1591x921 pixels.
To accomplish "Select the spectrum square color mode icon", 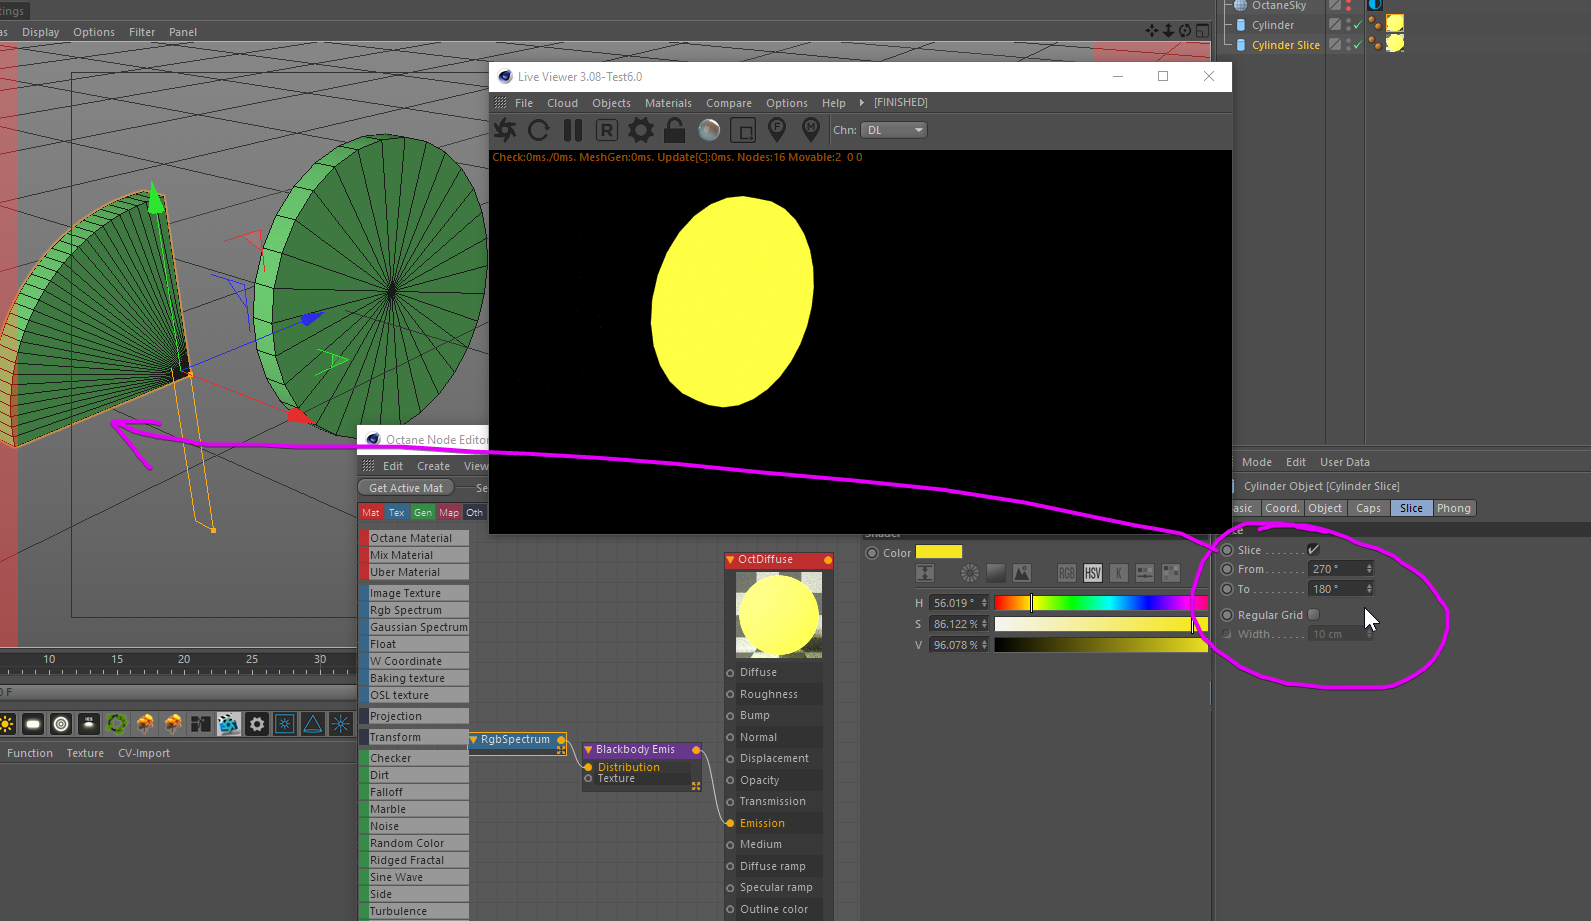I will point(996,573).
